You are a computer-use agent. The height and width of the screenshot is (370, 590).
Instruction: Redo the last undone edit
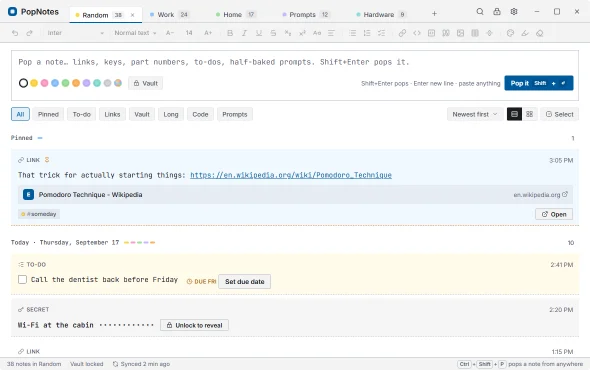tap(29, 33)
